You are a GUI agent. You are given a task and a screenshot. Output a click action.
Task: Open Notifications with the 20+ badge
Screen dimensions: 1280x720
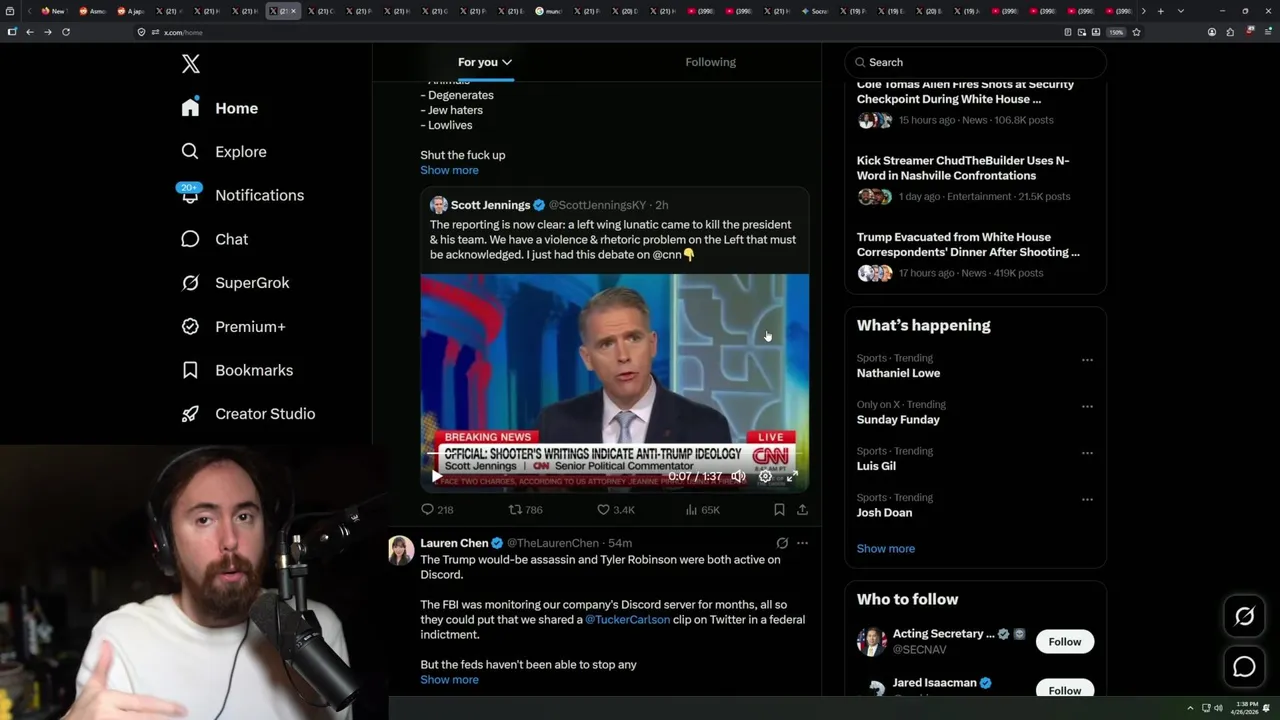click(241, 195)
